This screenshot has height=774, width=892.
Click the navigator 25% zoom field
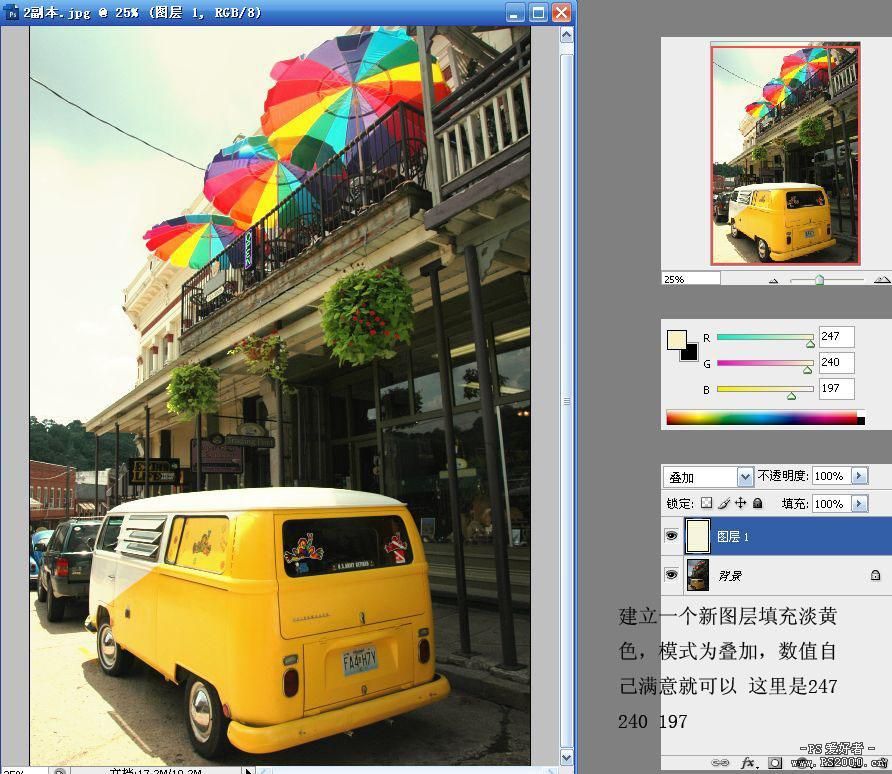(x=691, y=279)
